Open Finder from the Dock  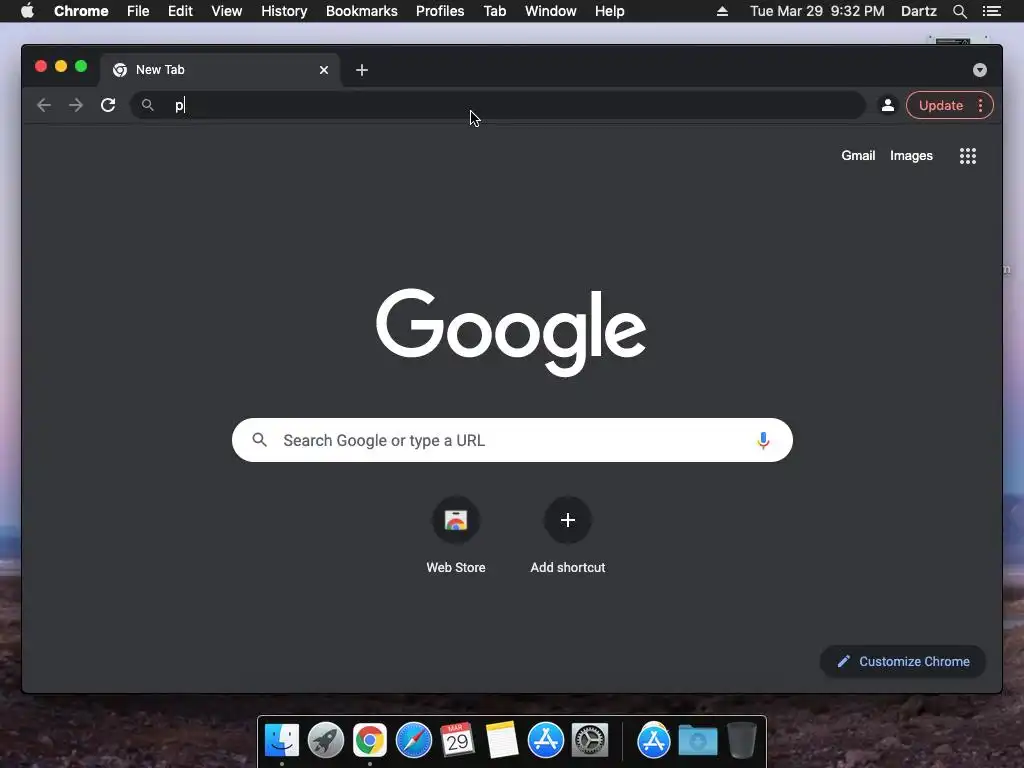[x=282, y=741]
